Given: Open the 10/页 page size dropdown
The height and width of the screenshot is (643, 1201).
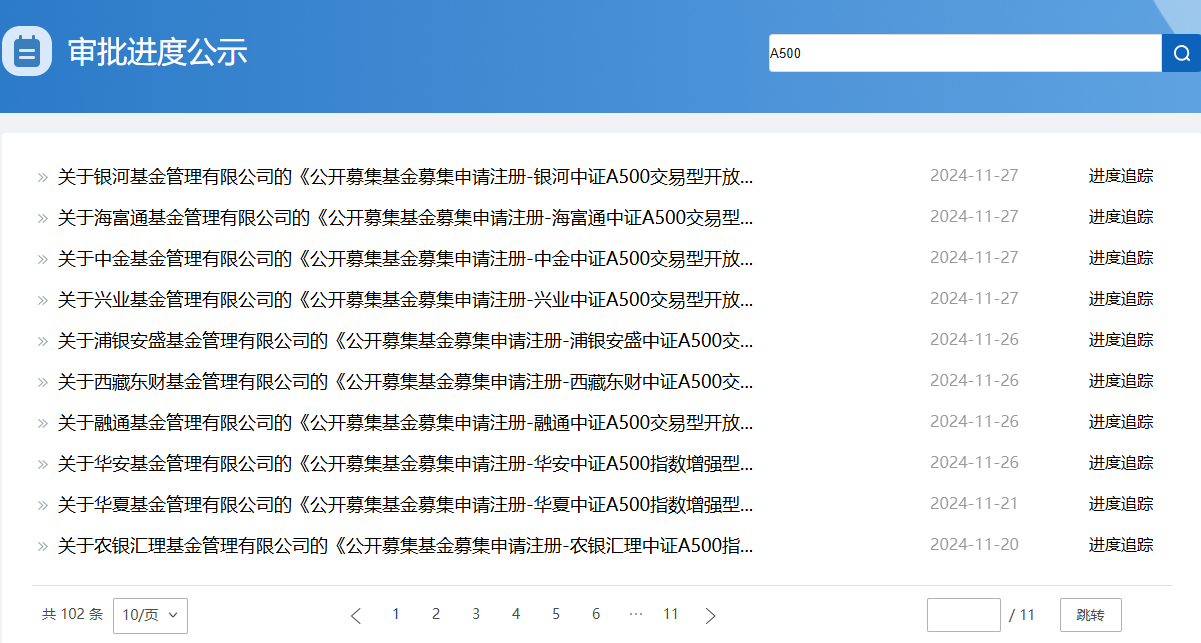Looking at the screenshot, I should [150, 615].
